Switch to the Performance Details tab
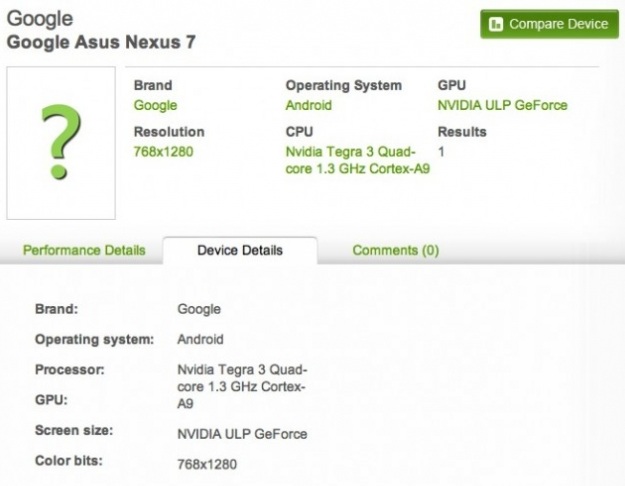Viewport: 625px width, 486px height. (x=84, y=250)
